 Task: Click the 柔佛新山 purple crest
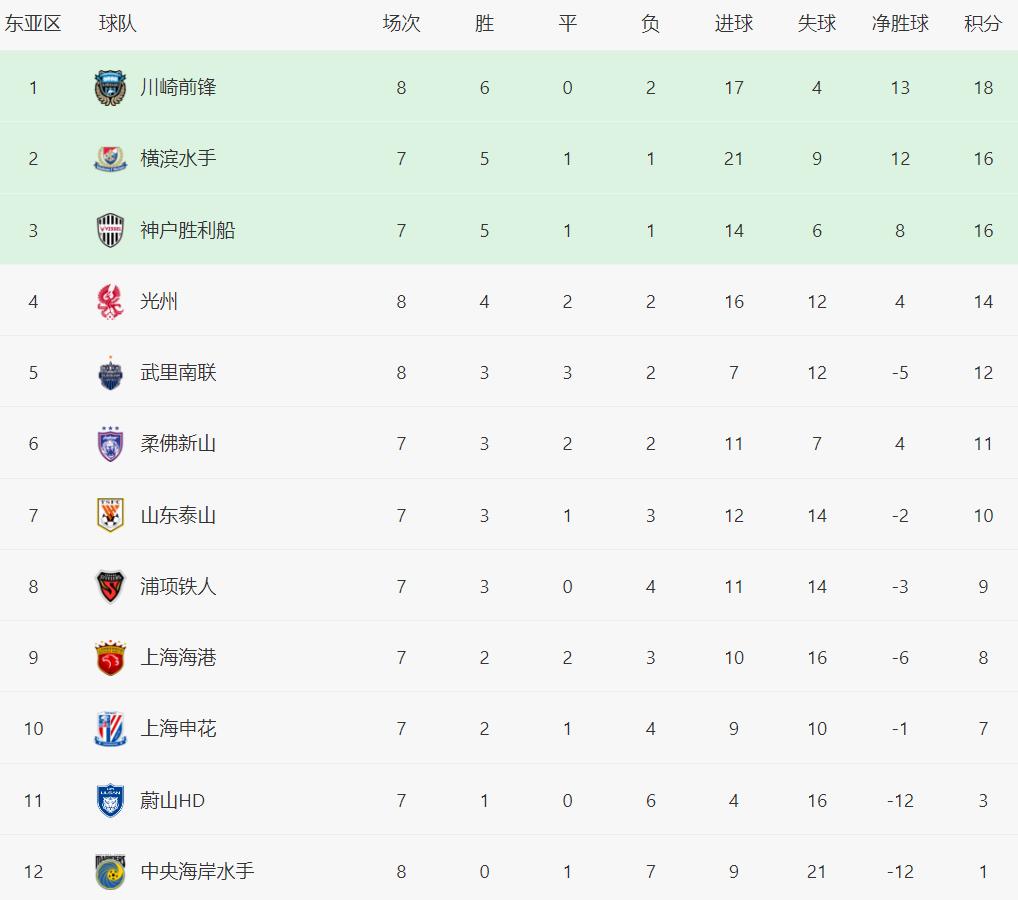pyautogui.click(x=110, y=444)
